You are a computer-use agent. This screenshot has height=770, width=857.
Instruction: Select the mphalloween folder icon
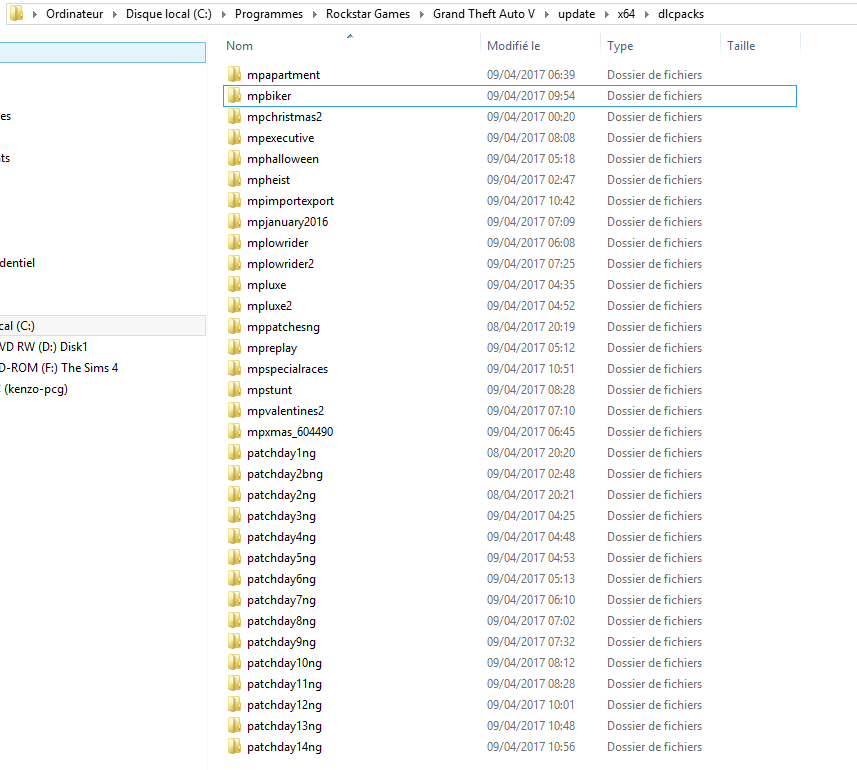(234, 158)
